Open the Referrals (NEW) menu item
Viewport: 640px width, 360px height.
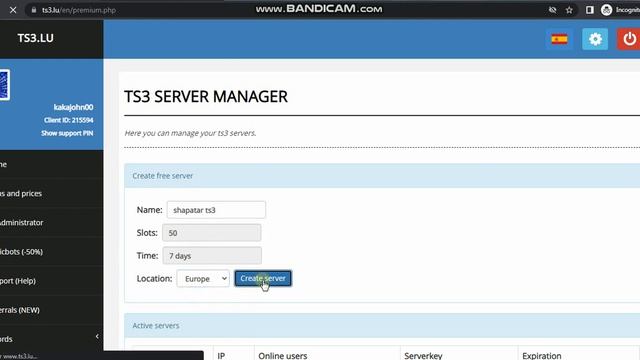click(x=51, y=310)
